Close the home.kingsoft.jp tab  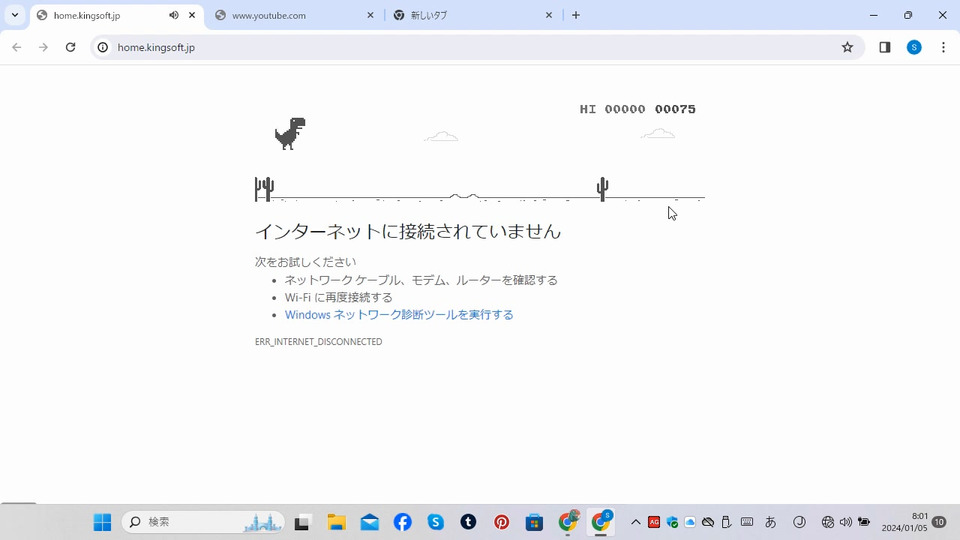tap(192, 15)
